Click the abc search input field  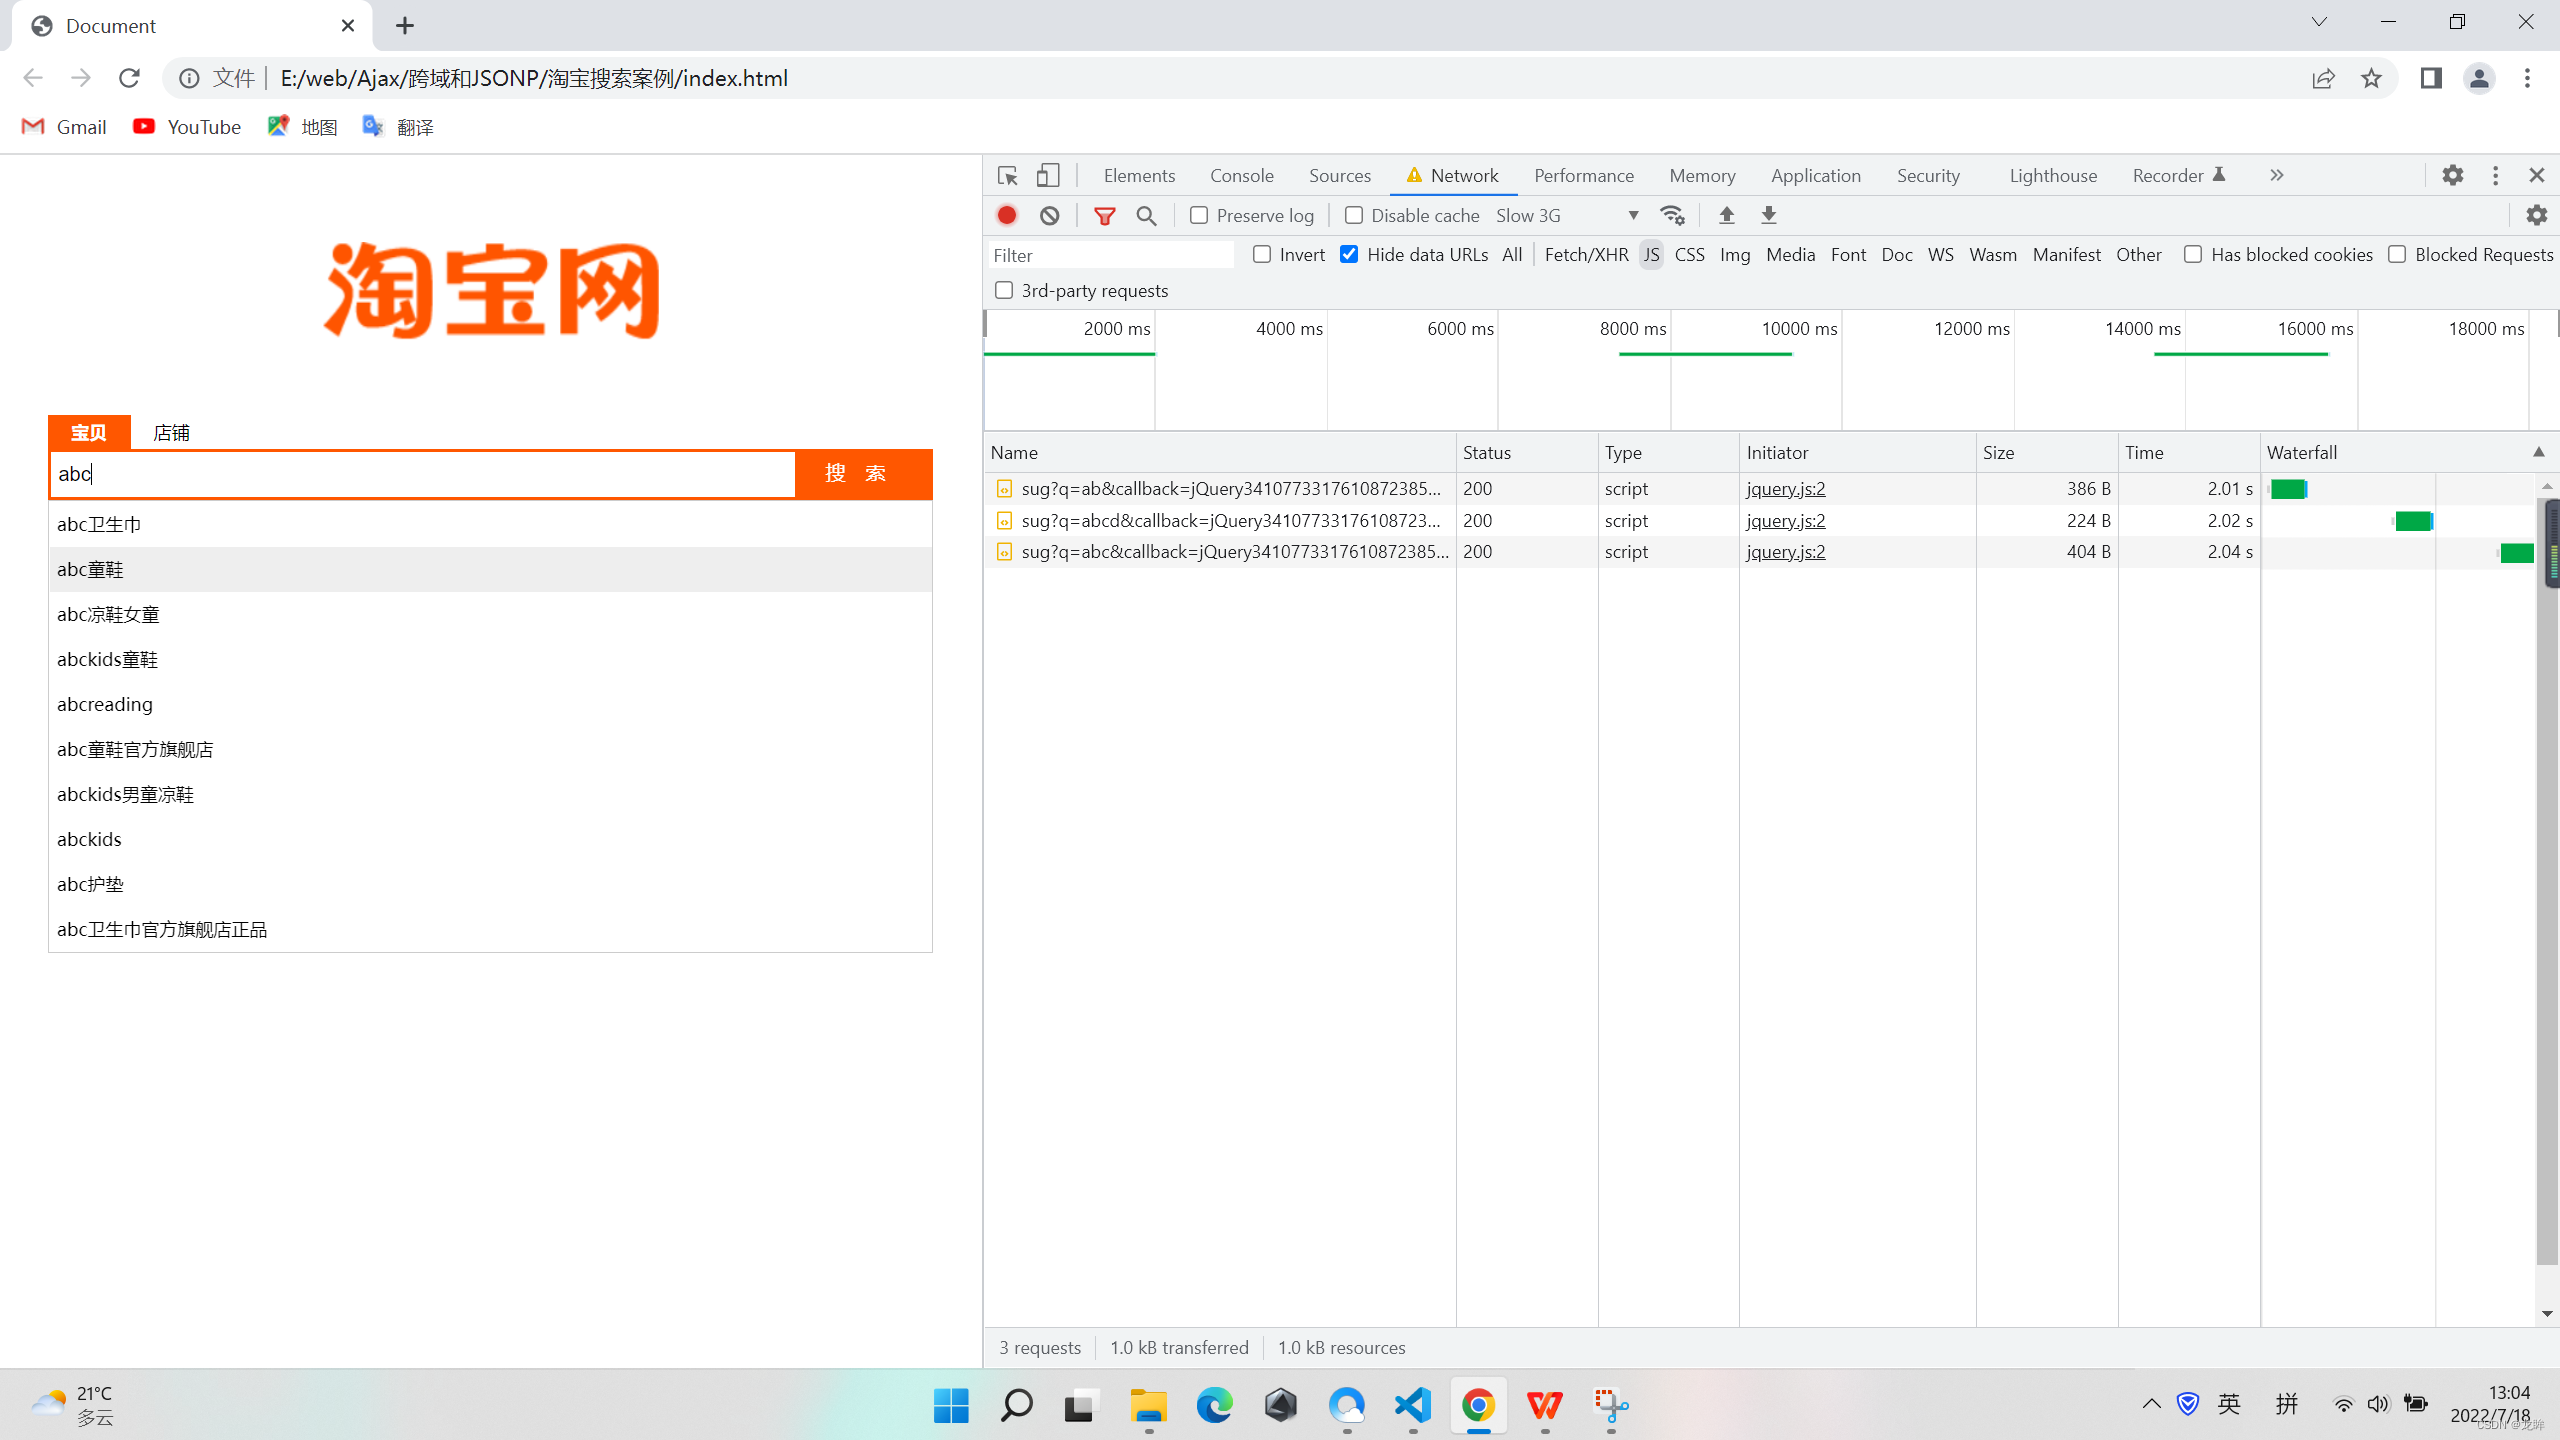422,473
